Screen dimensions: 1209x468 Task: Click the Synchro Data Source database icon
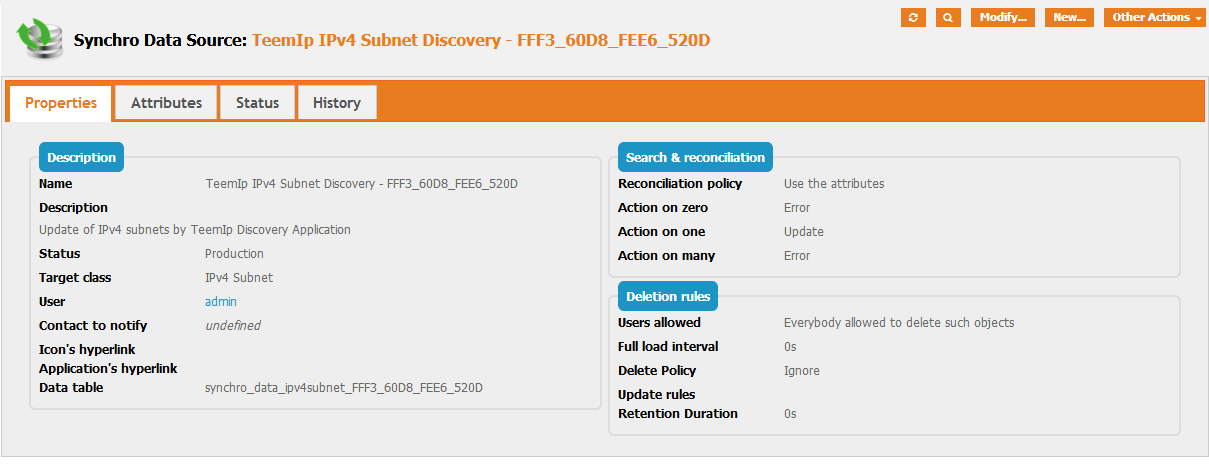coord(37,37)
